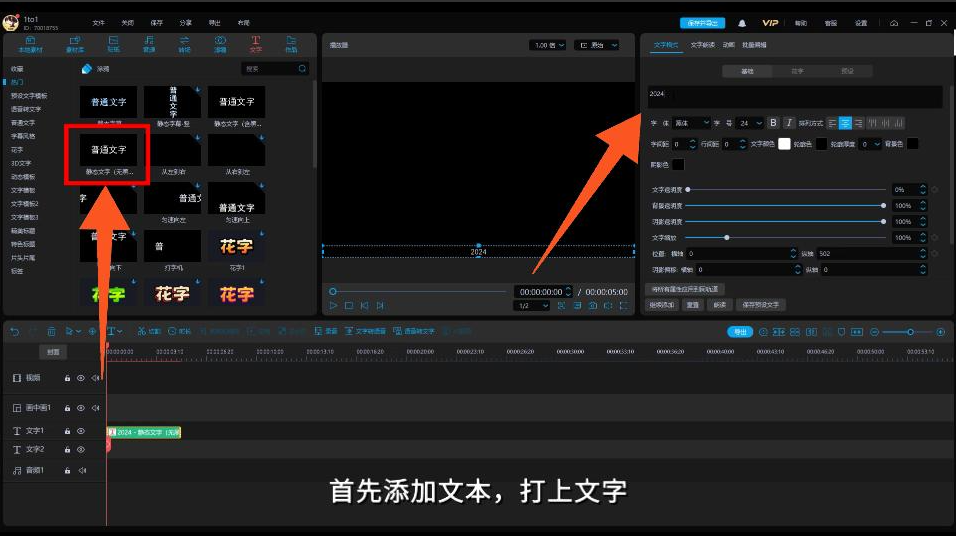Switch to the 文字朗读 tab
956x536 pixels.
(702, 45)
